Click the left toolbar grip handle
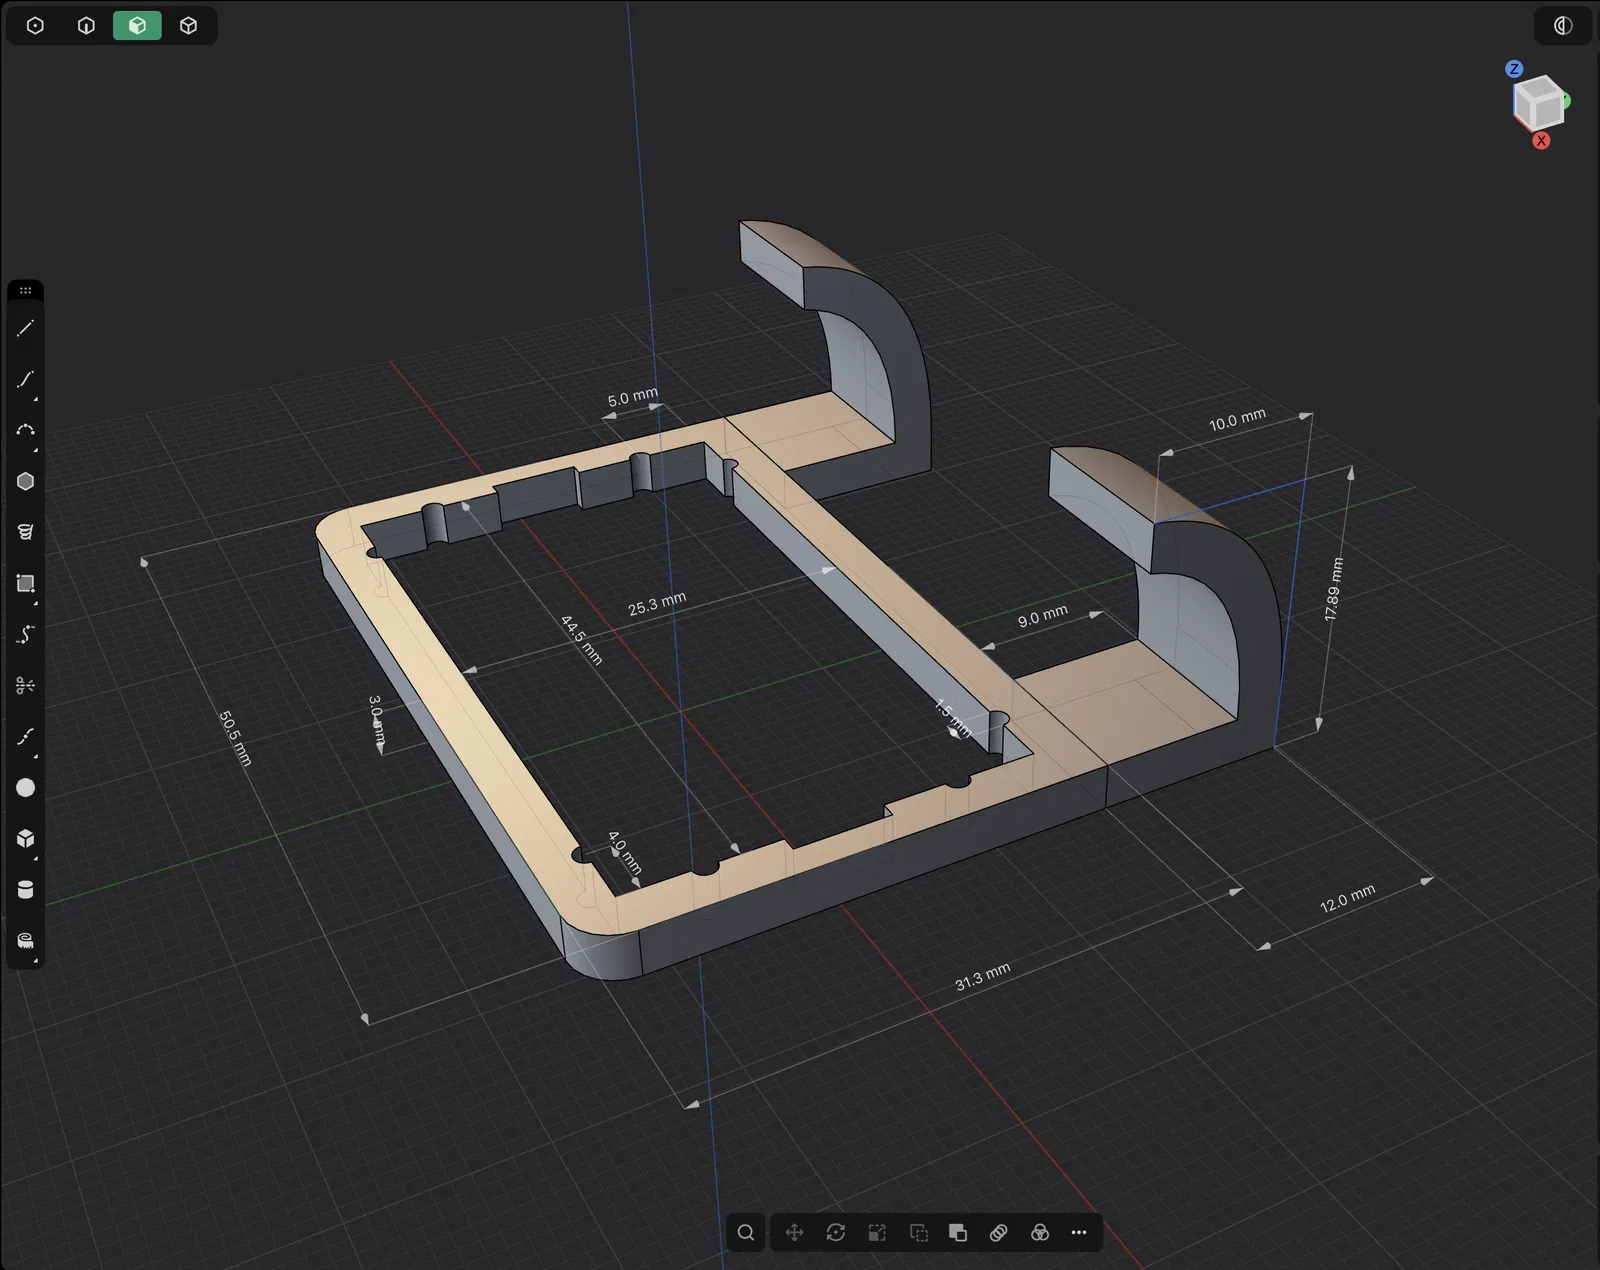Viewport: 1600px width, 1270px height. point(26,291)
